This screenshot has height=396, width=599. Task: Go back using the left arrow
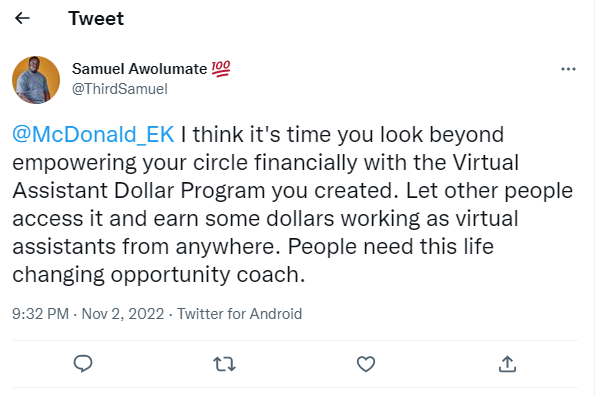coord(22,18)
